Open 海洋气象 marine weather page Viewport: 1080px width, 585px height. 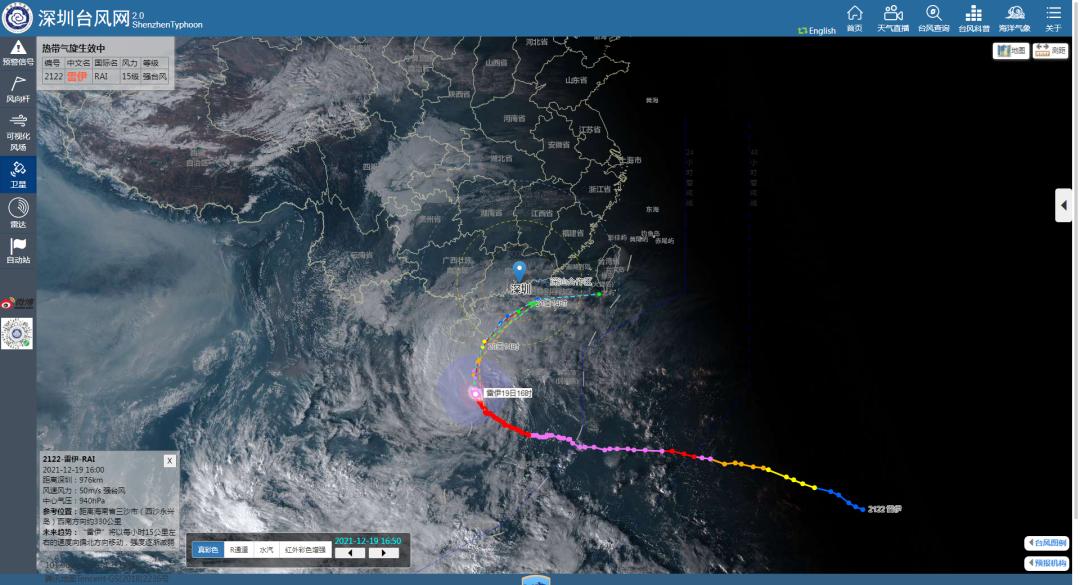point(1013,18)
